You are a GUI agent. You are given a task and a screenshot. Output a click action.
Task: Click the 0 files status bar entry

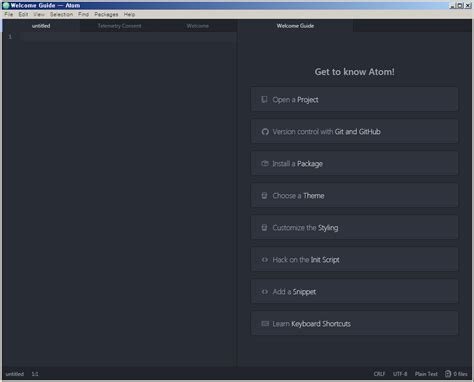(456, 374)
